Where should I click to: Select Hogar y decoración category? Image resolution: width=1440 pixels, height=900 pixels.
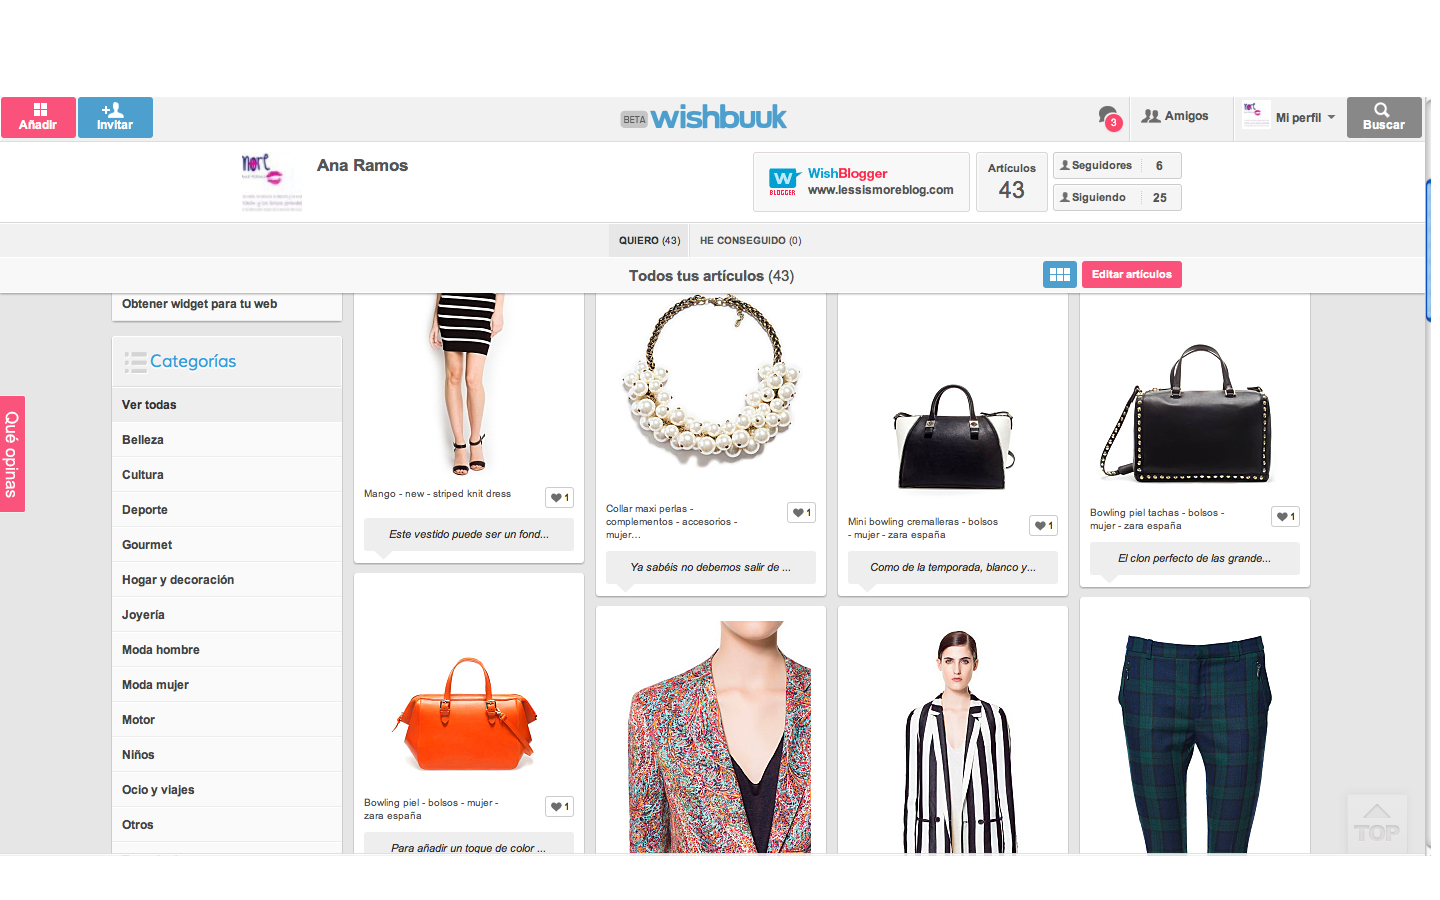click(x=227, y=580)
